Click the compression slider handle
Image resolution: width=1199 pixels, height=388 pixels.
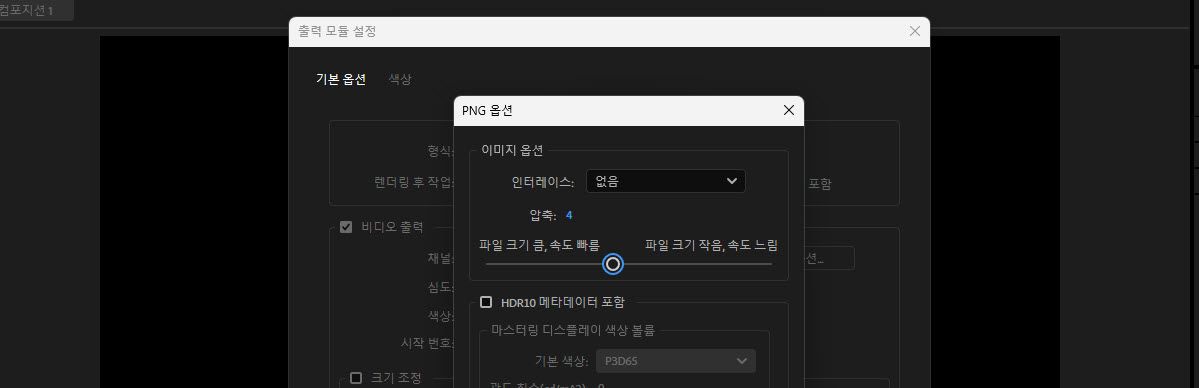click(612, 264)
